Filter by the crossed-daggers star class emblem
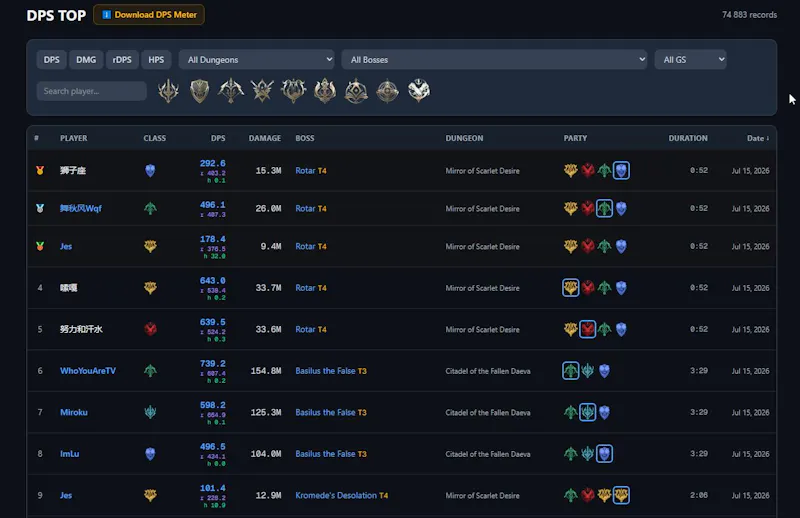800x518 pixels. click(262, 91)
